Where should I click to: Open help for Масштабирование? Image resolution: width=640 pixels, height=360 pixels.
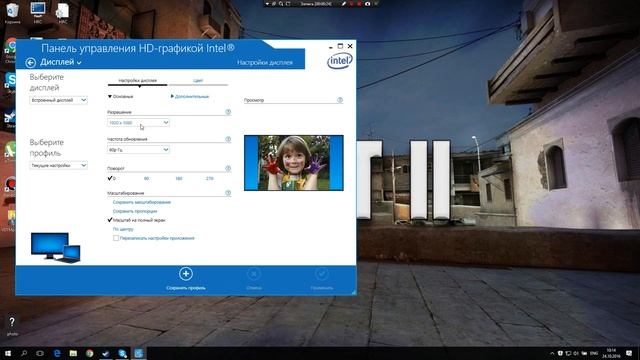pos(228,193)
